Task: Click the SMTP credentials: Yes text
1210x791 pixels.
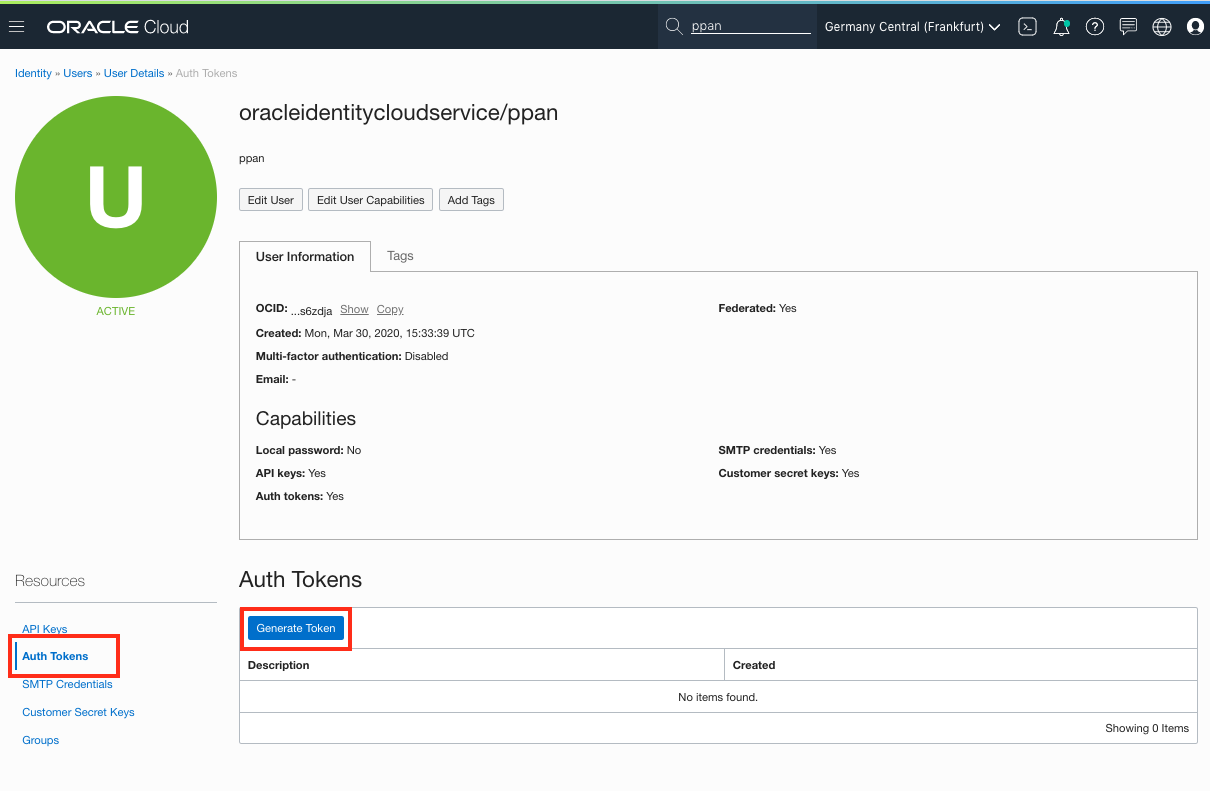Action: pyautogui.click(x=777, y=450)
